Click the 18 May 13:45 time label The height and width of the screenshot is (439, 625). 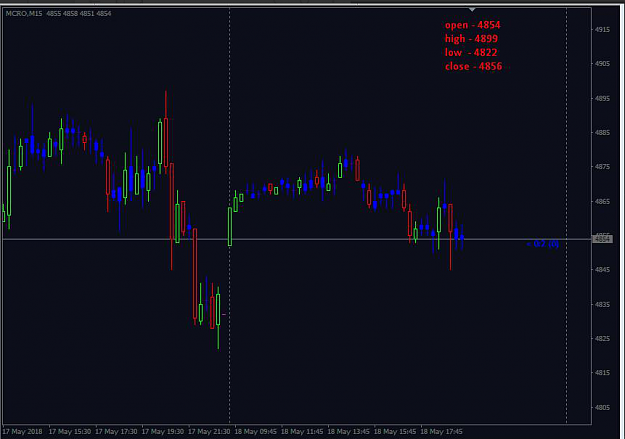click(x=349, y=431)
